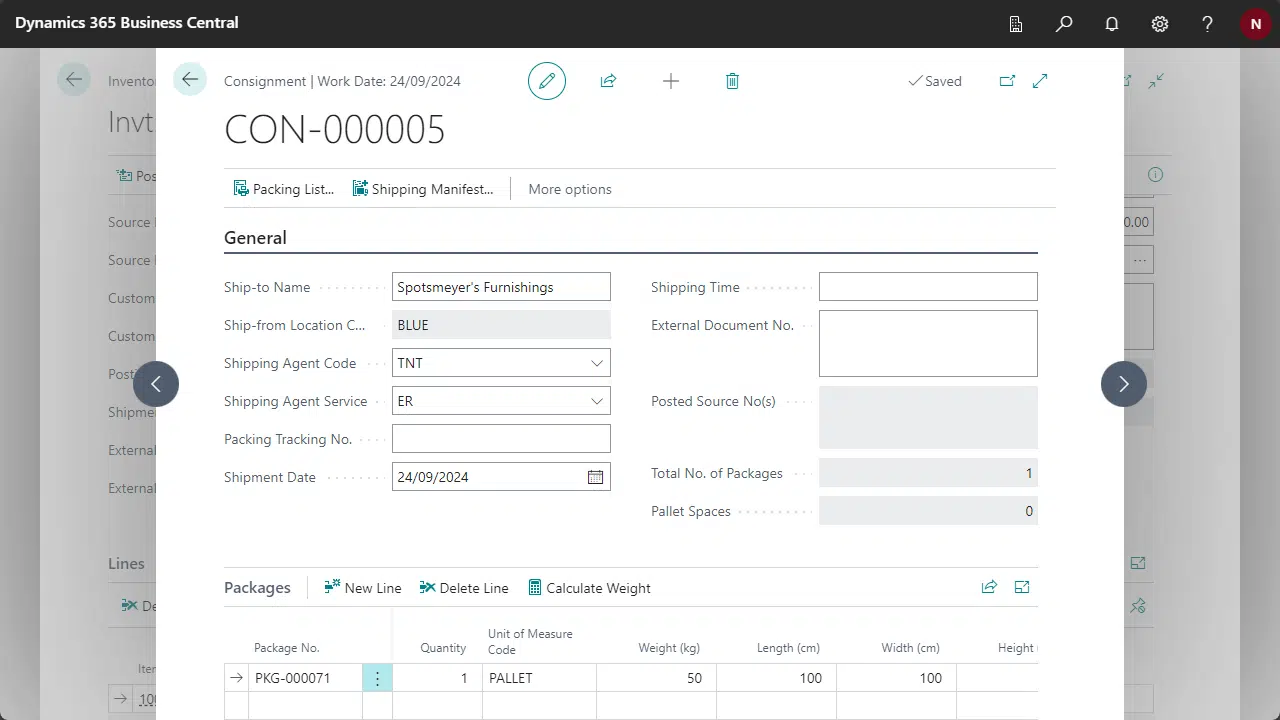This screenshot has width=1280, height=720.
Task: Click the PALLET unit of measure cell
Action: (539, 678)
